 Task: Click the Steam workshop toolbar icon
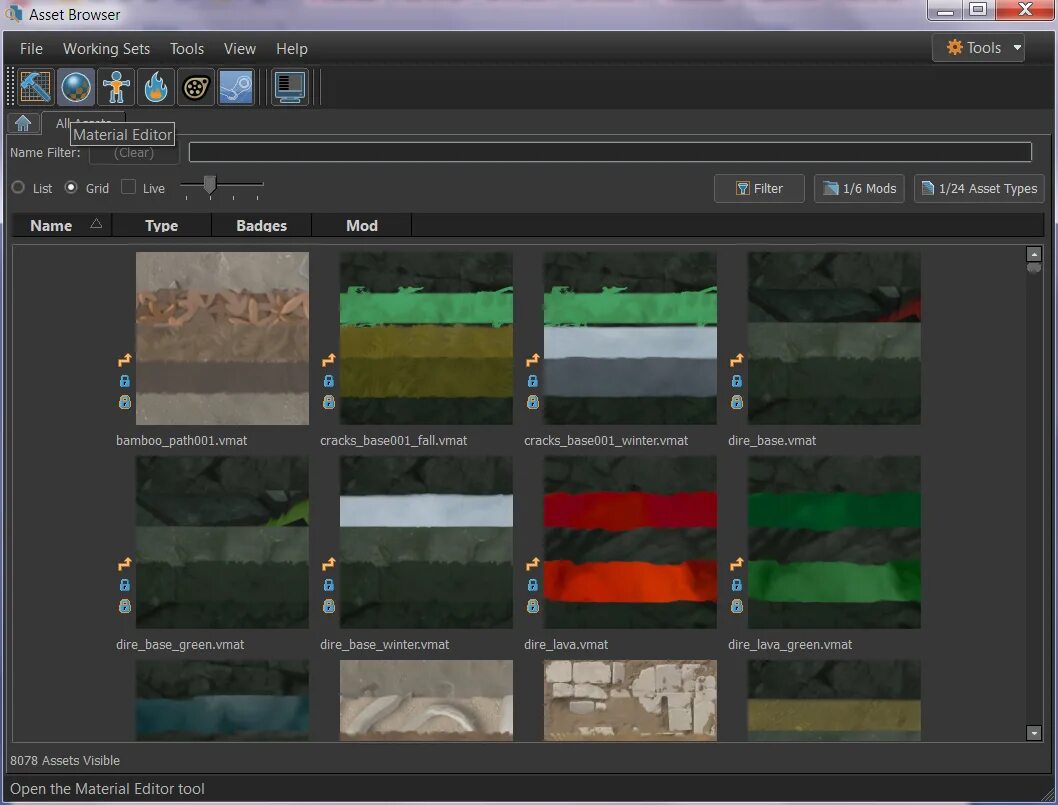(236, 87)
